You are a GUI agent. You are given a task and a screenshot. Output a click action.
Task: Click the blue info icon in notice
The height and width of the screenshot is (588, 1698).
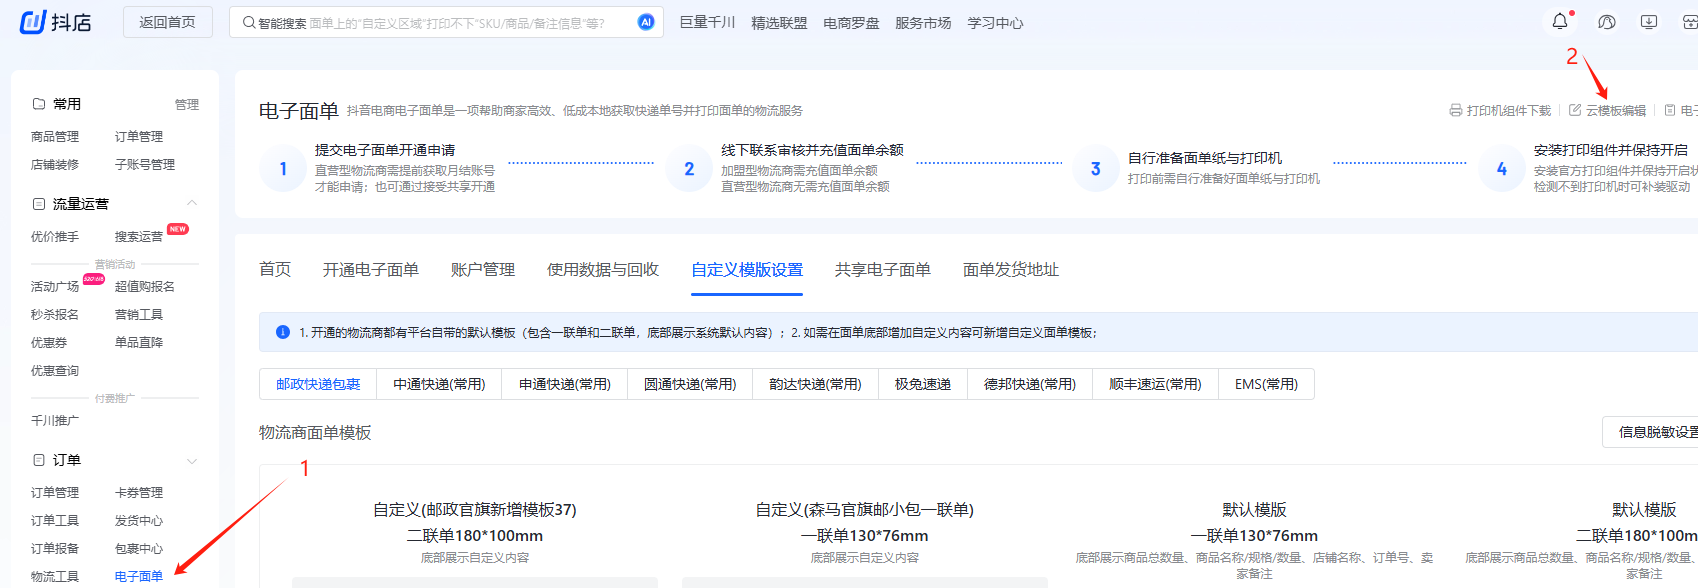283,332
